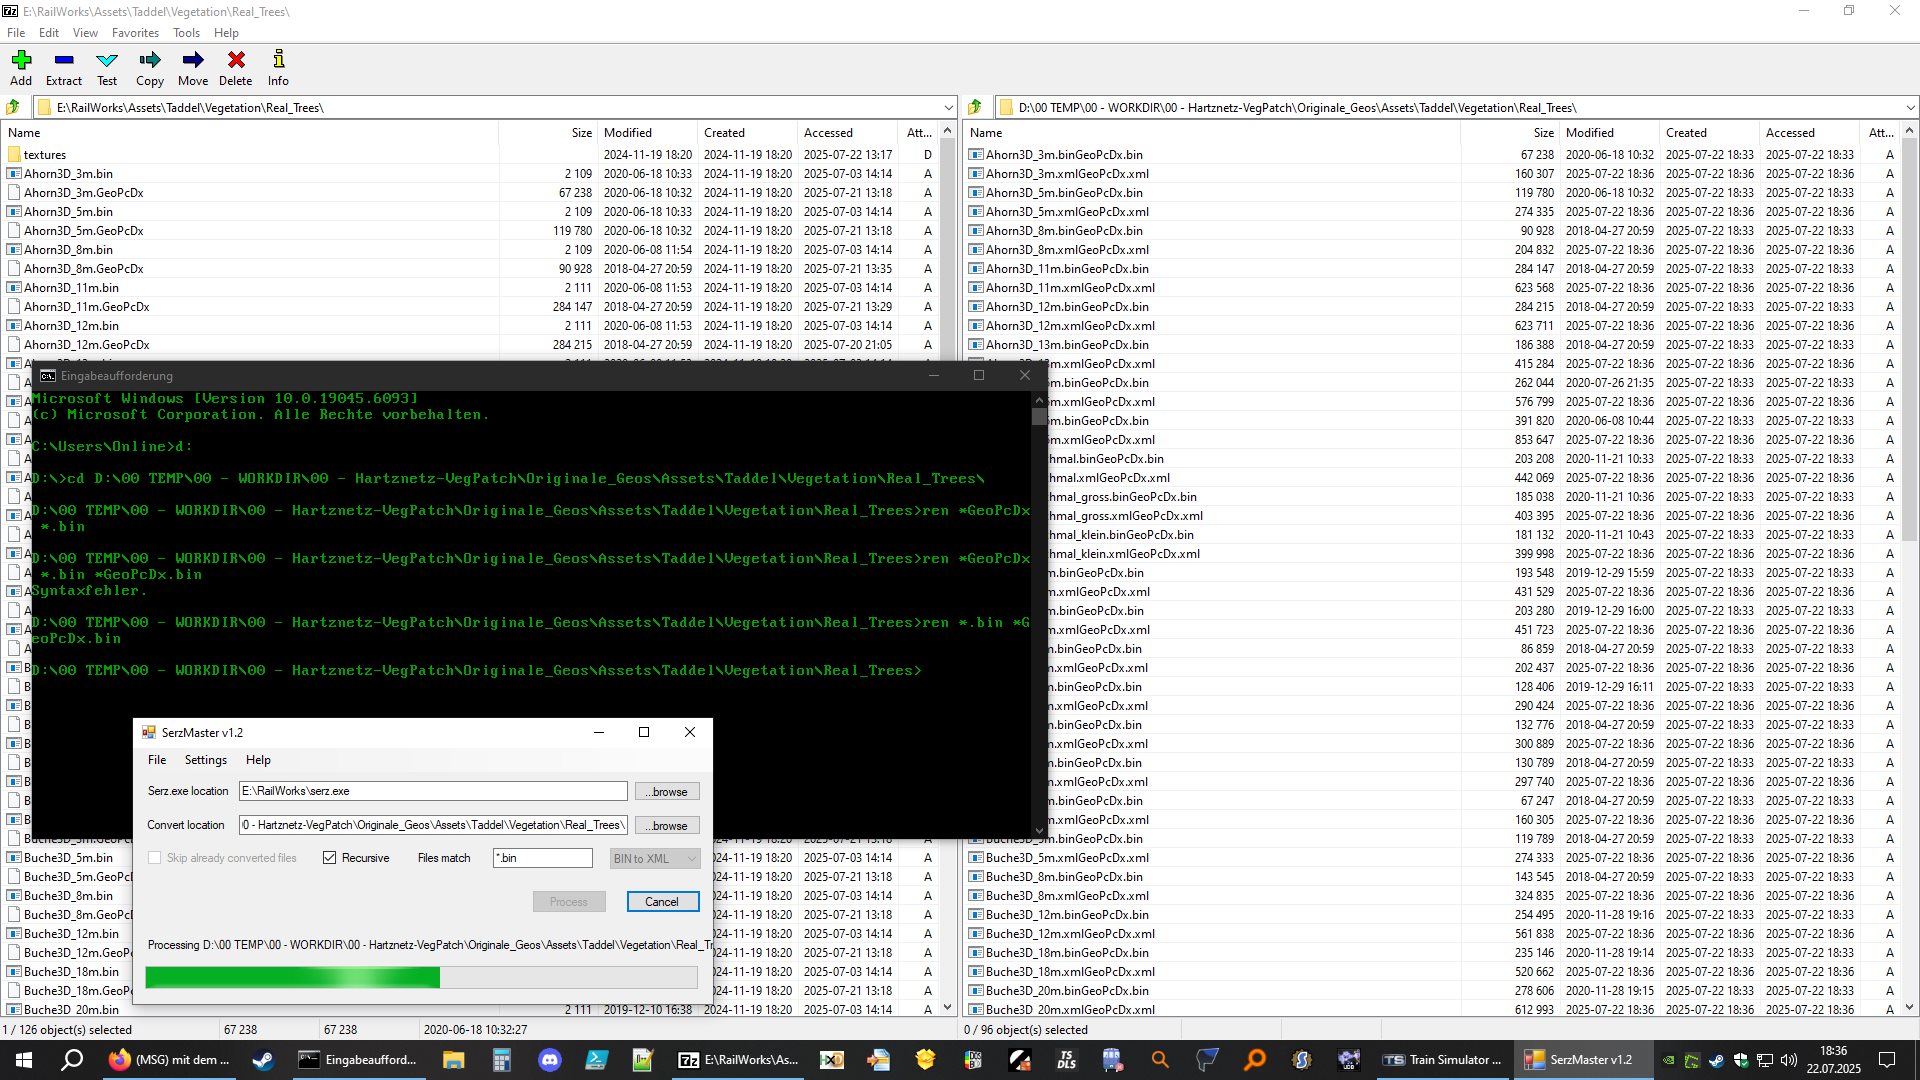Click browse next to Serz.exe location
Image resolution: width=1920 pixels, height=1080 pixels.
point(667,791)
